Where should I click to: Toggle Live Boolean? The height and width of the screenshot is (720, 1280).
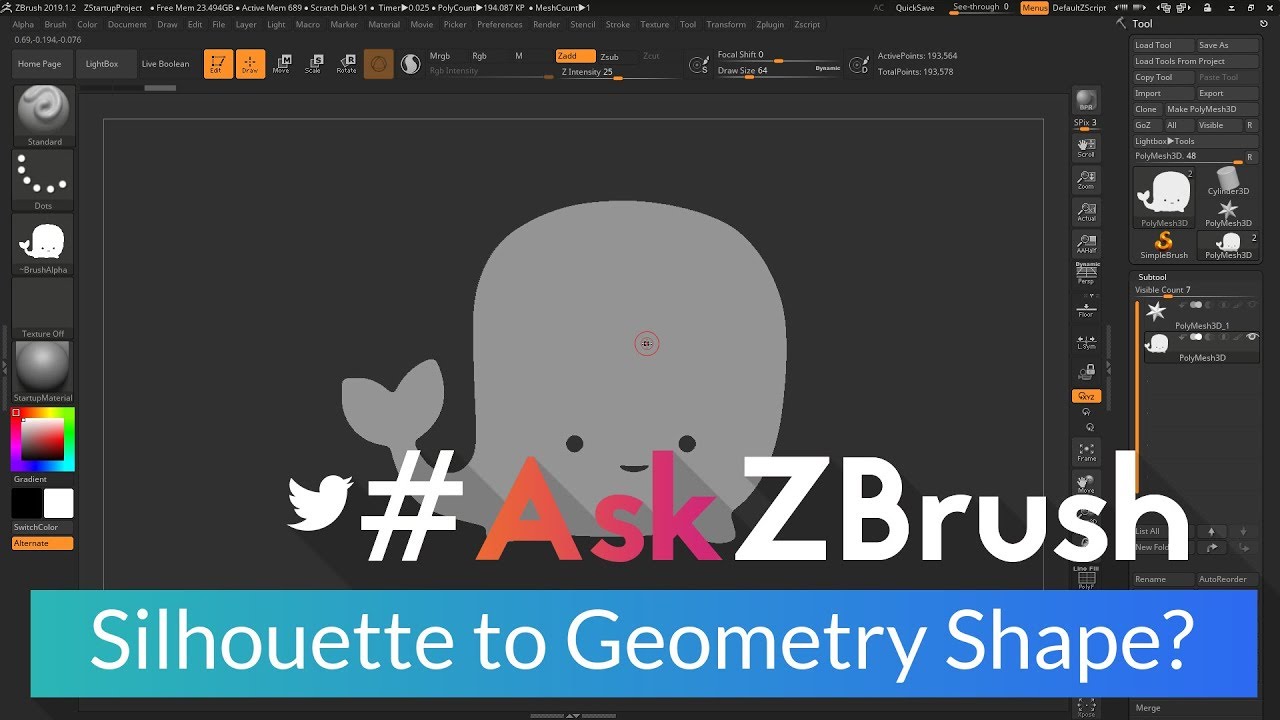(x=166, y=64)
